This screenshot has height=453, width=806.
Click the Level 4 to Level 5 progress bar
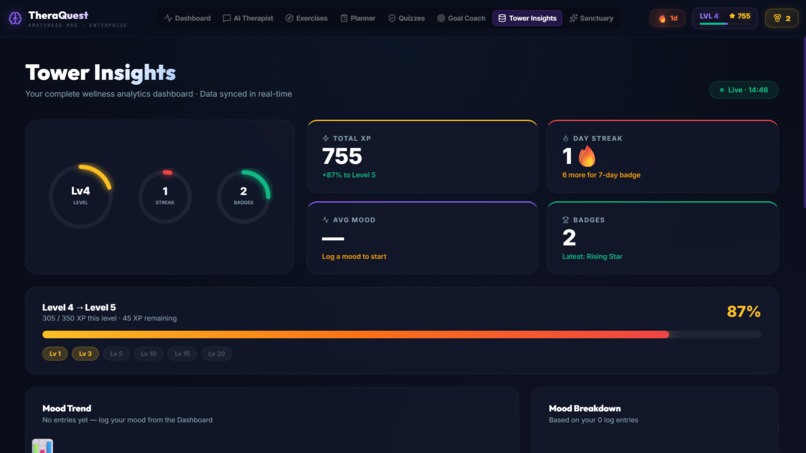401,334
